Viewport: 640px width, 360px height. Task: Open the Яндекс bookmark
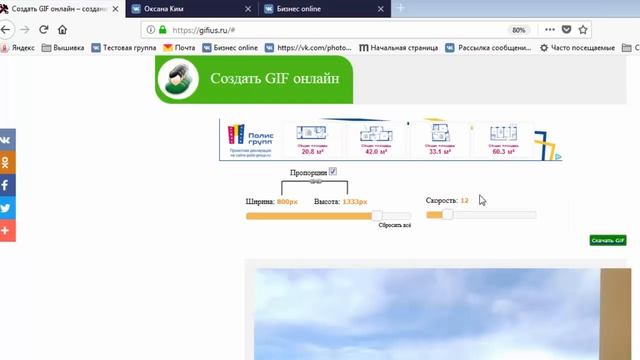coord(18,48)
